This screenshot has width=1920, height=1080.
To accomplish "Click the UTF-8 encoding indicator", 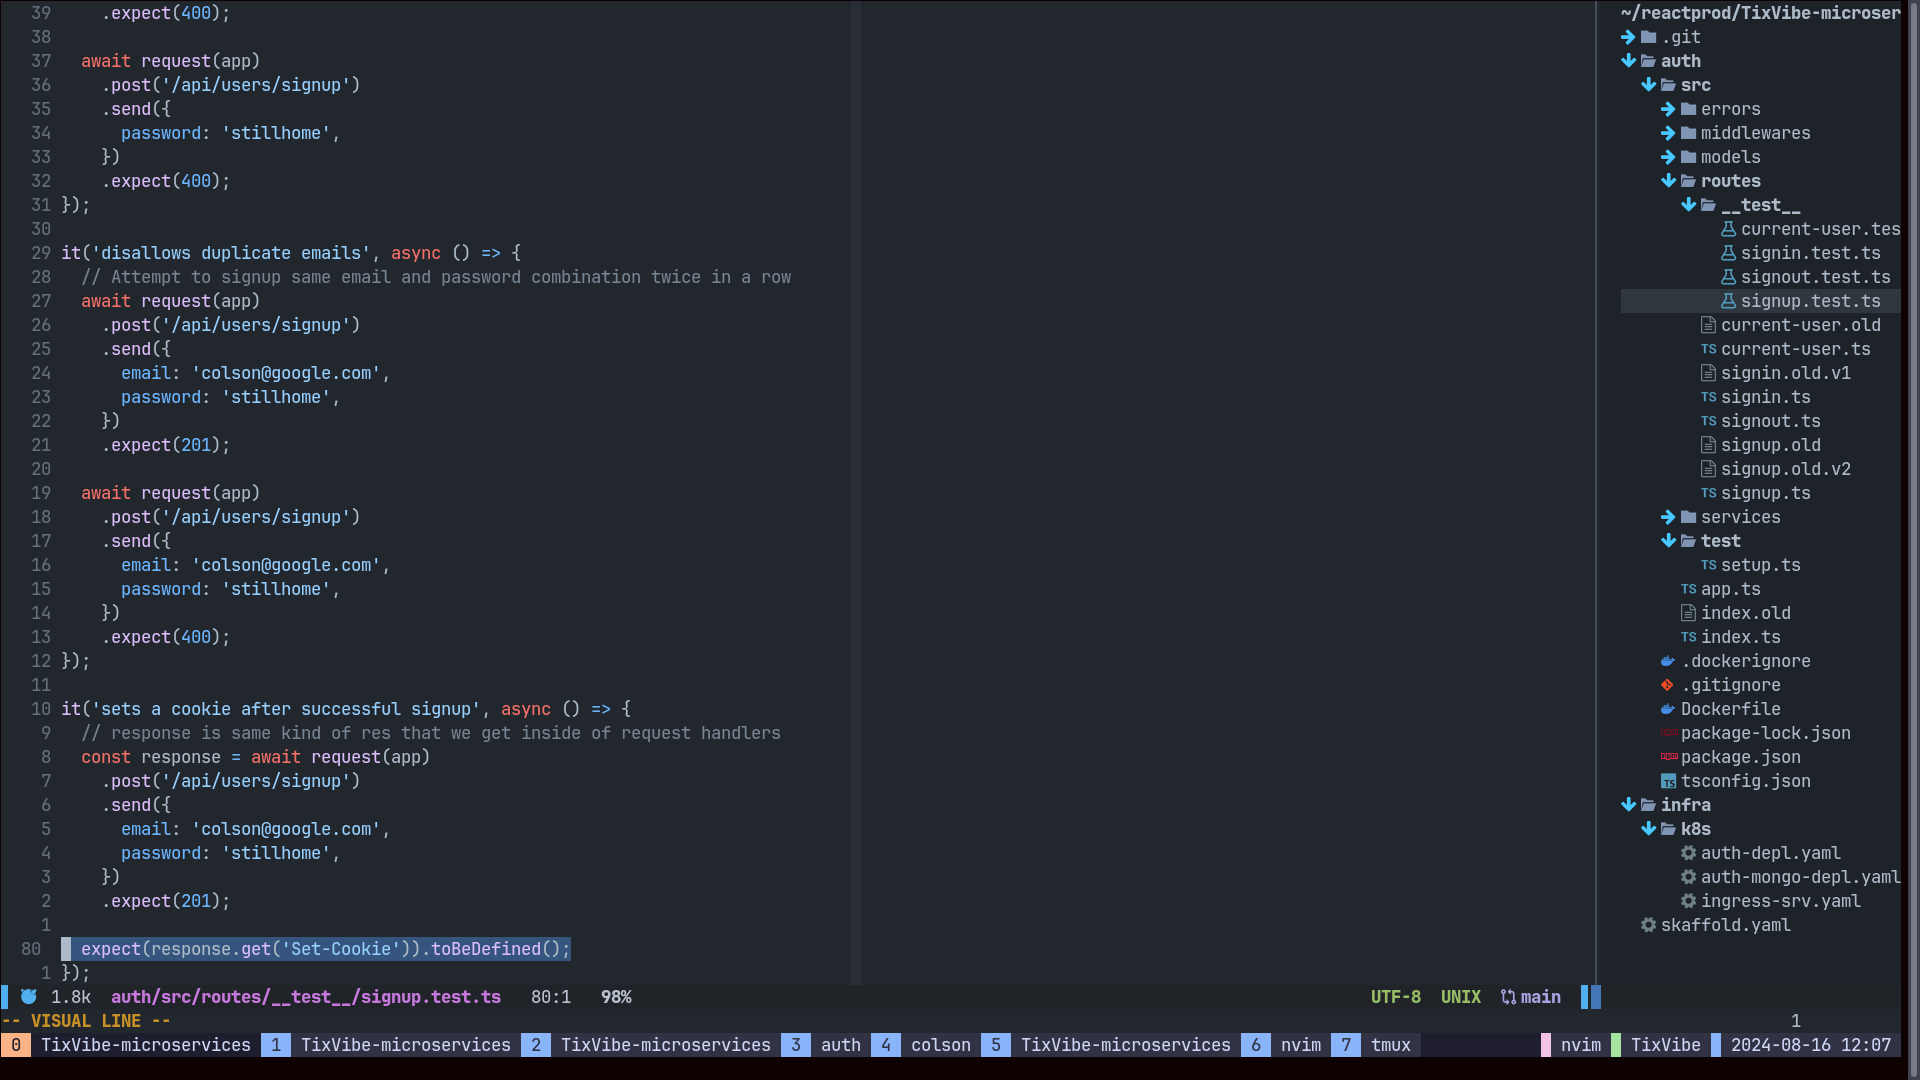I will click(x=1395, y=997).
